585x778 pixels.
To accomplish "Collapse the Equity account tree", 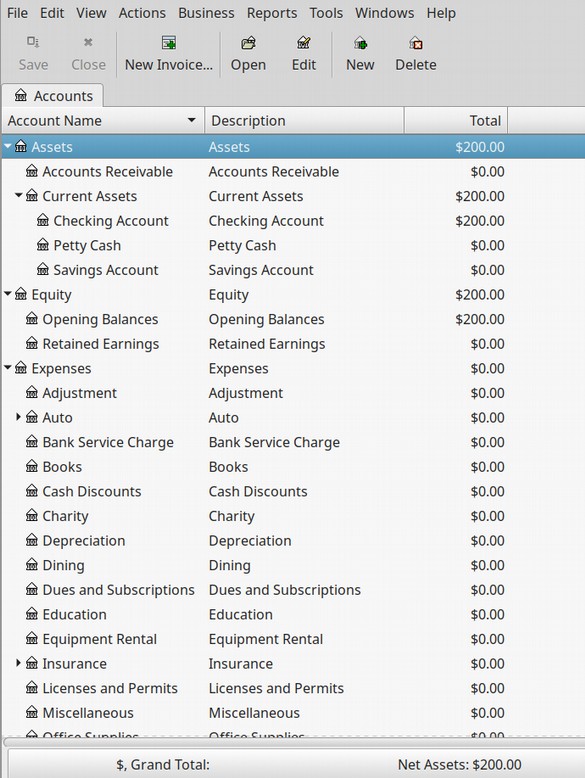I will 8,294.
